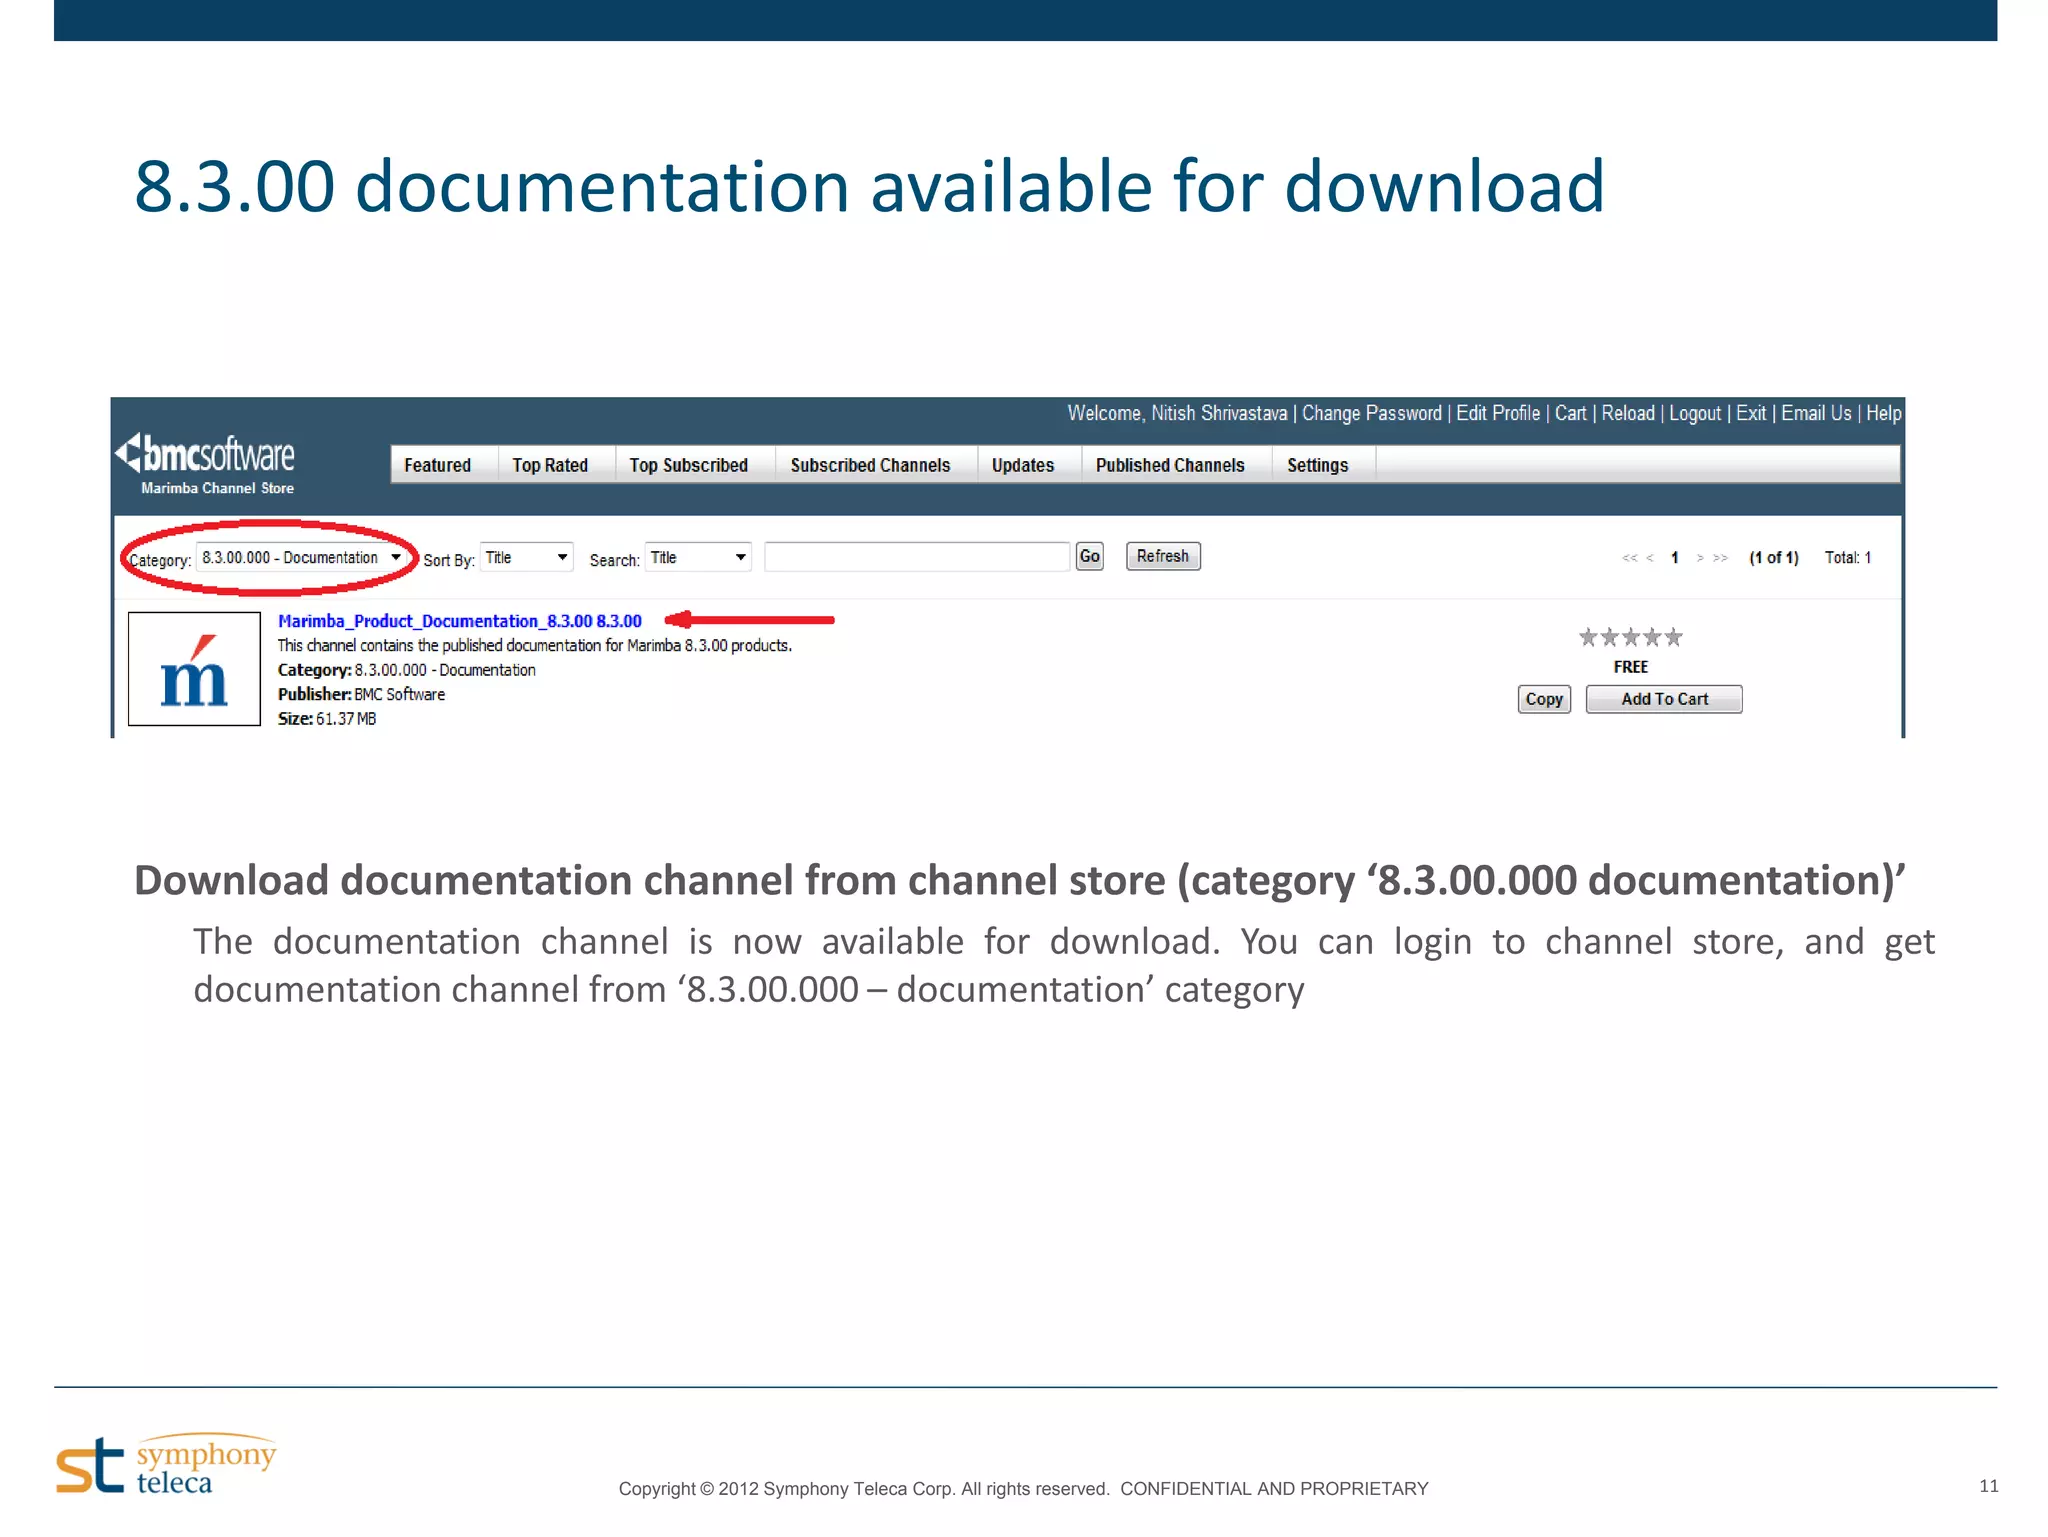
Task: Click the Exit link
Action: 1751,413
